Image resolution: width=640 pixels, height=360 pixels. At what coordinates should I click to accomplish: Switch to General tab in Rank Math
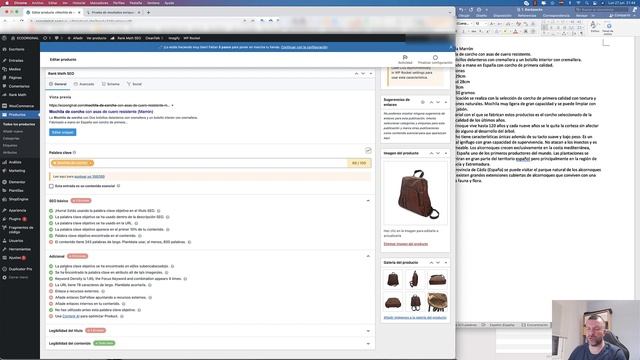click(58, 84)
